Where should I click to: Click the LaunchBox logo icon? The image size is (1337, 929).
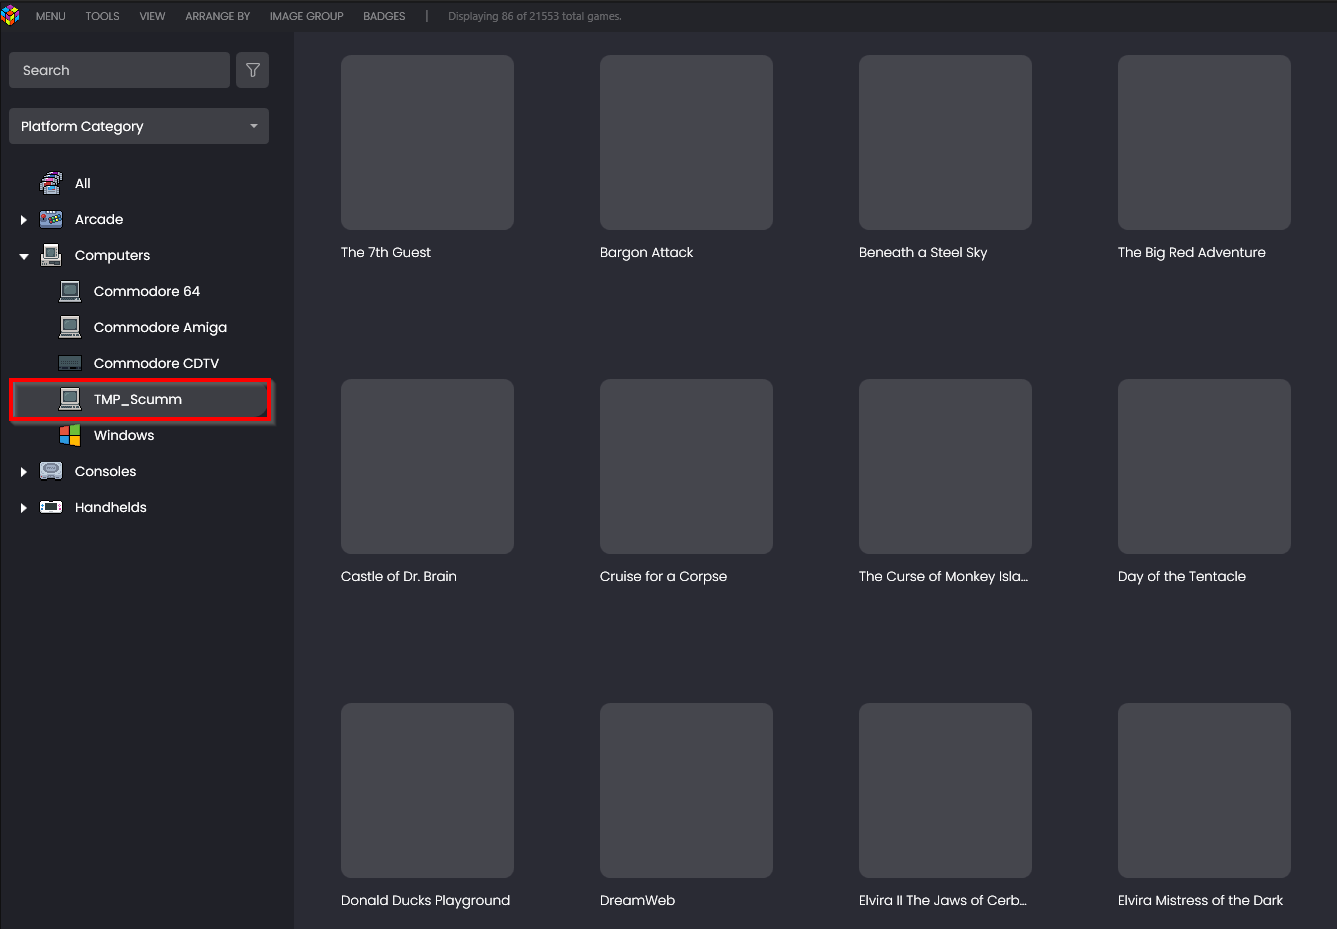tap(11, 15)
